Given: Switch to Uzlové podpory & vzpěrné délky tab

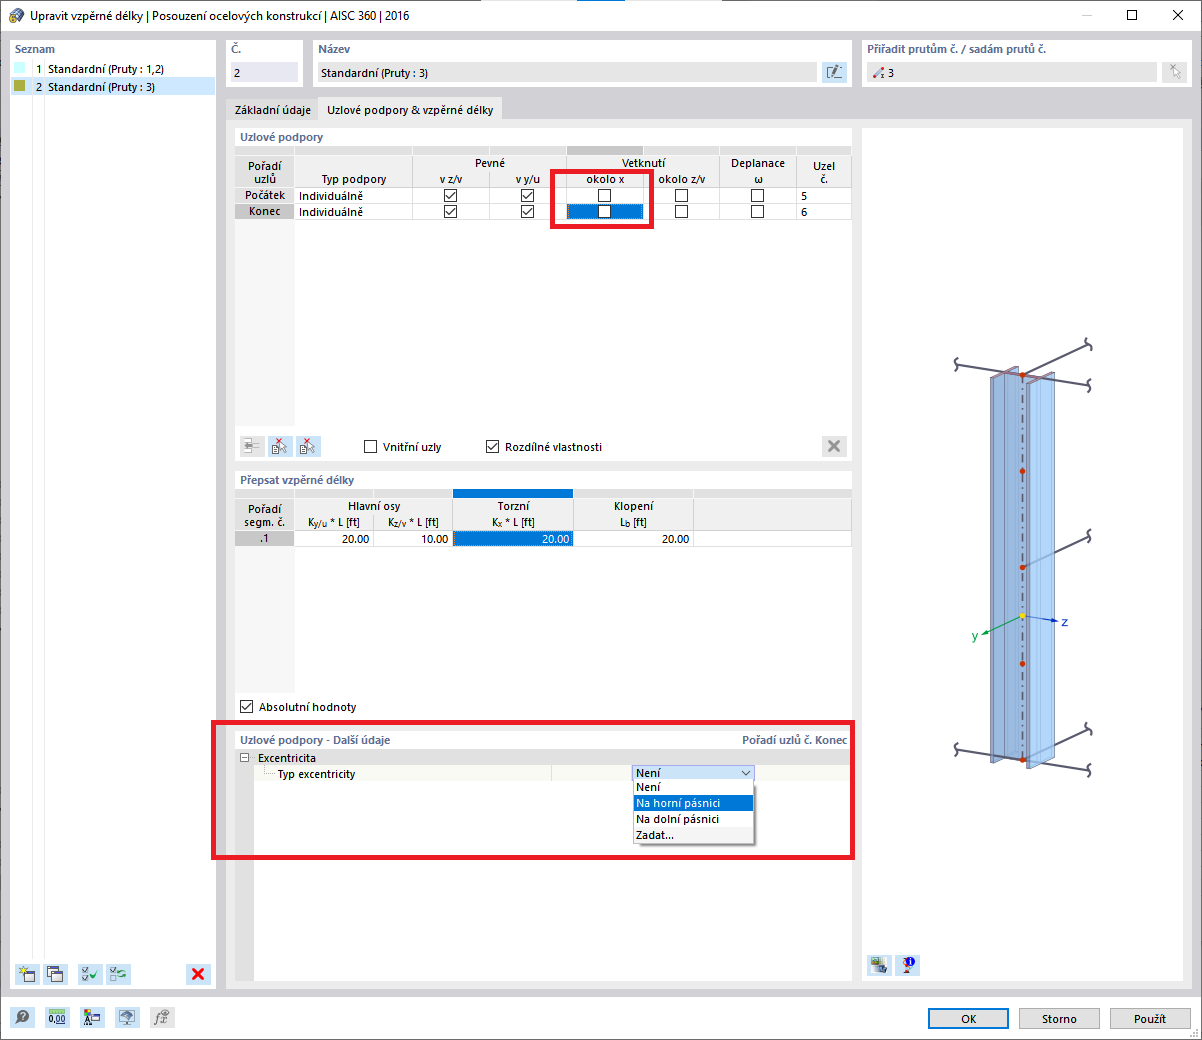Looking at the screenshot, I should (x=410, y=110).
